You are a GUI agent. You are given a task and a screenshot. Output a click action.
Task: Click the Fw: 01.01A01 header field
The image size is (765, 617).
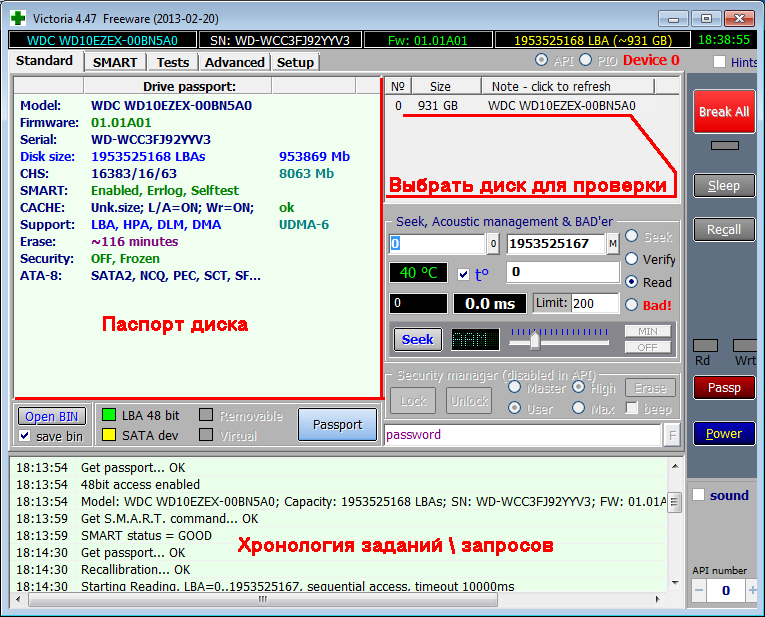tap(428, 40)
